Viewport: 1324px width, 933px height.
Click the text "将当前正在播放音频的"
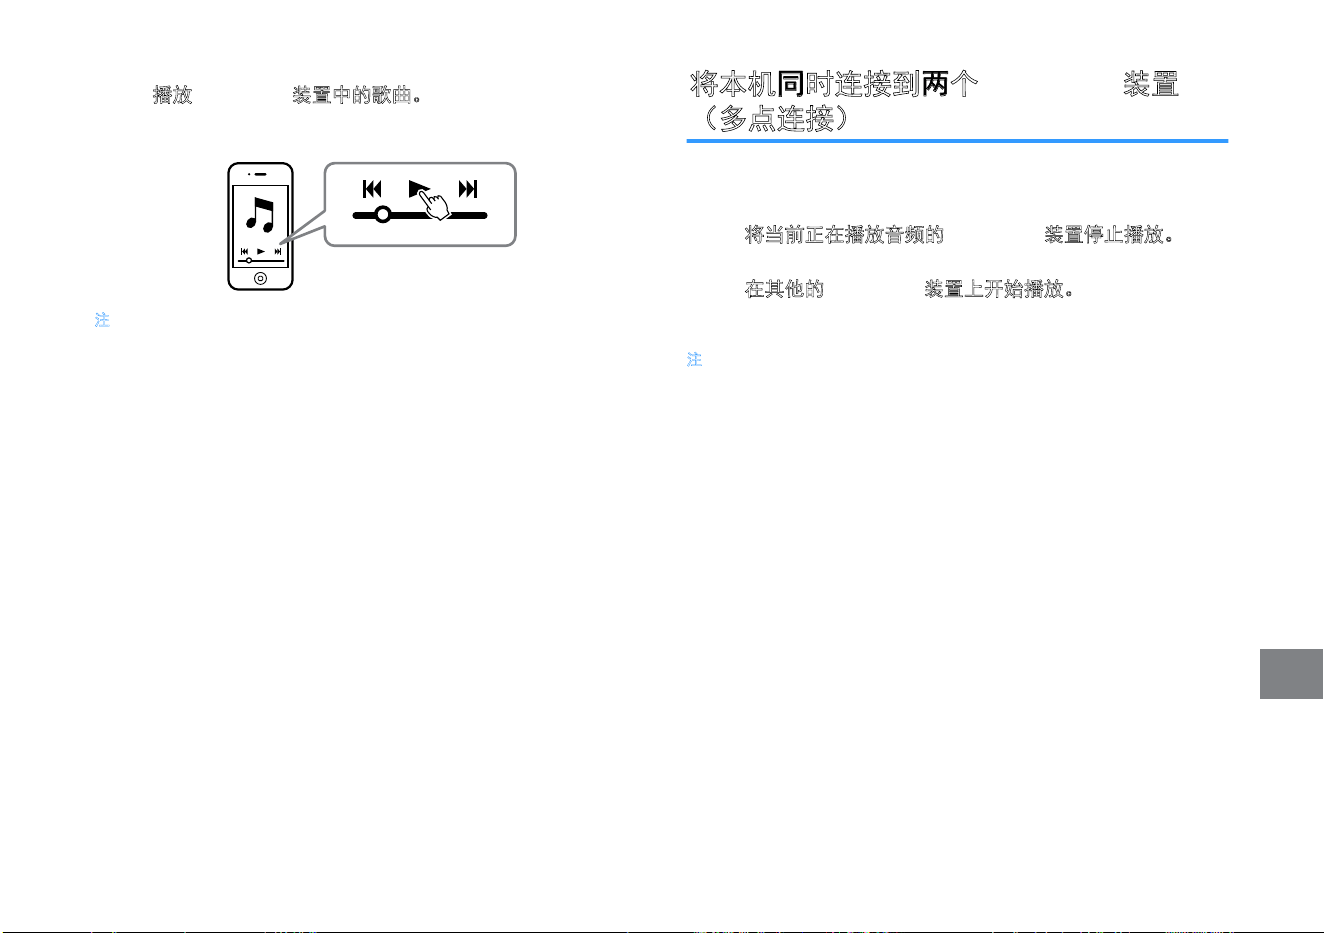pyautogui.click(x=844, y=235)
